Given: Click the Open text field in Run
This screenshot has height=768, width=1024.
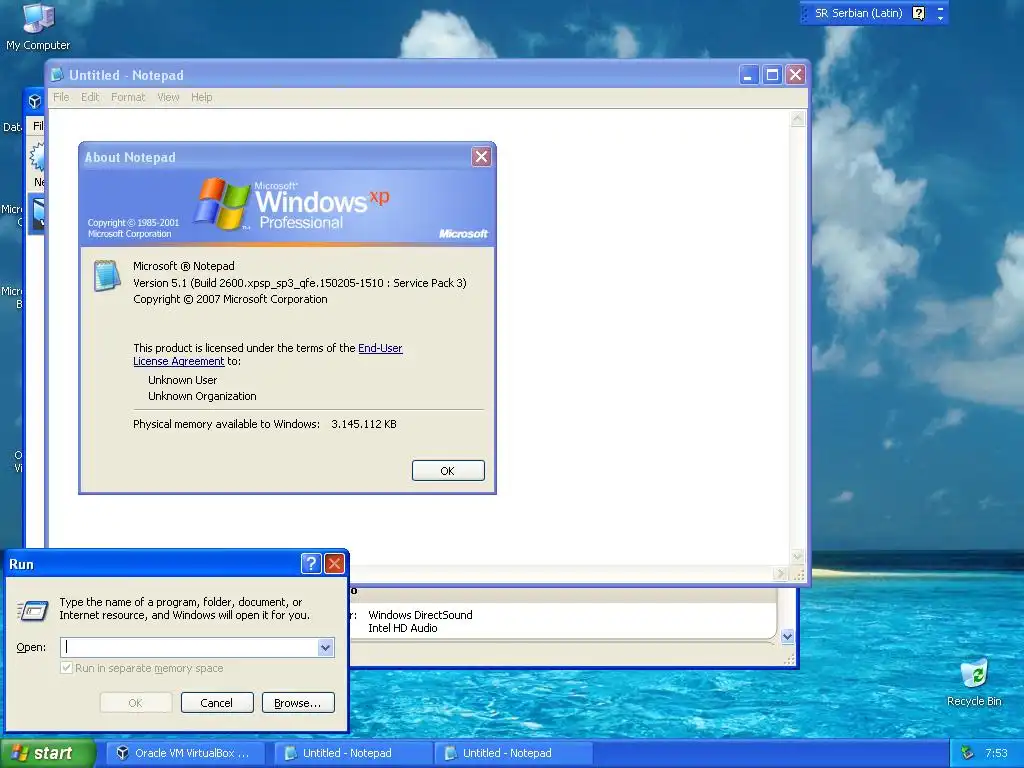Looking at the screenshot, I should tap(189, 647).
